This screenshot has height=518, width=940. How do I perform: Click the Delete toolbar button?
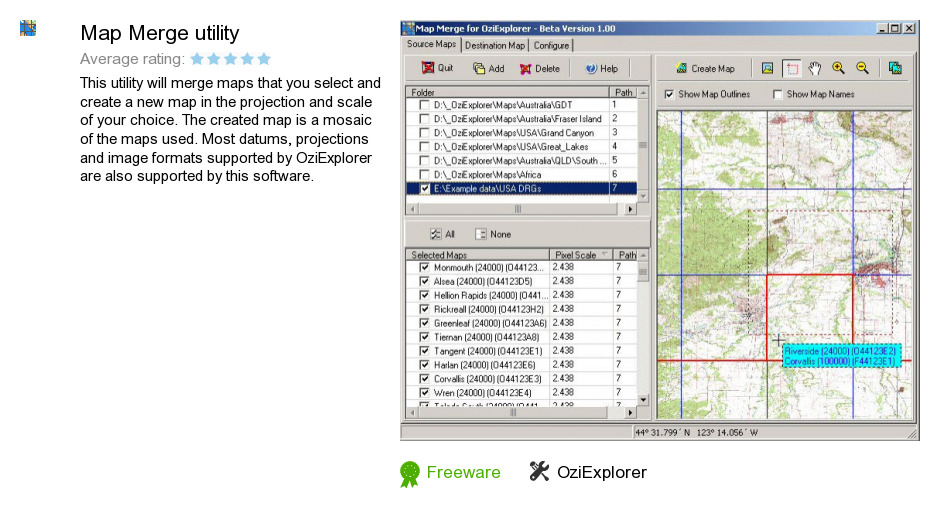click(x=540, y=68)
